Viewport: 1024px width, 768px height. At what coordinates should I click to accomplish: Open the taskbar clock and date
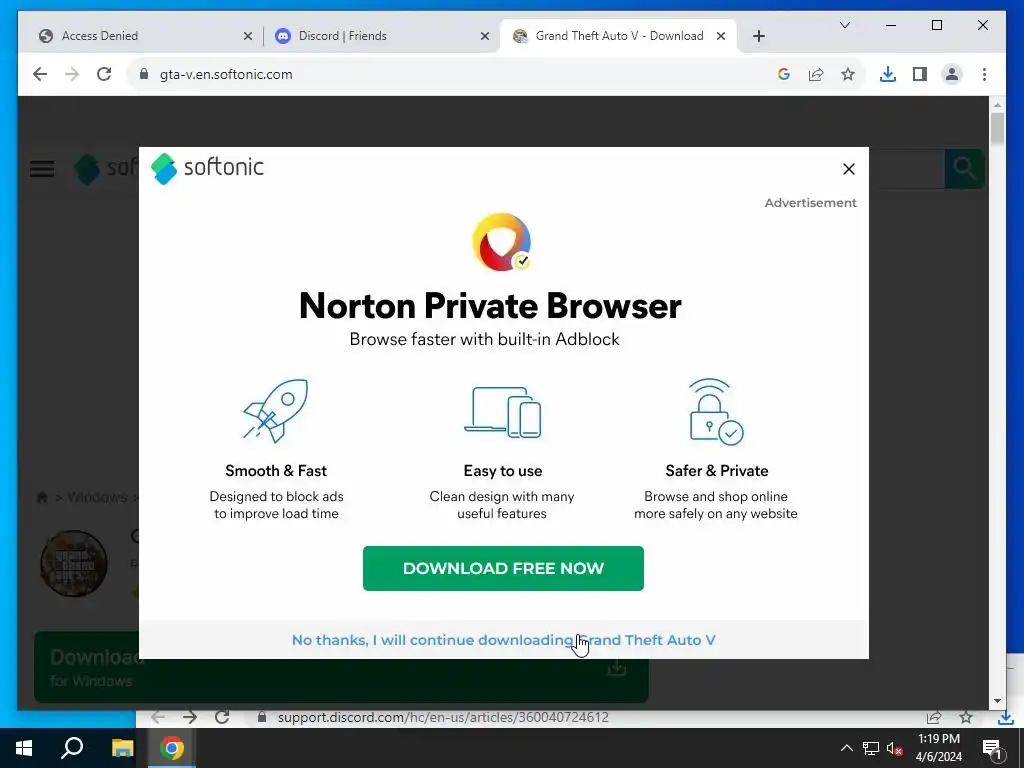(939, 748)
